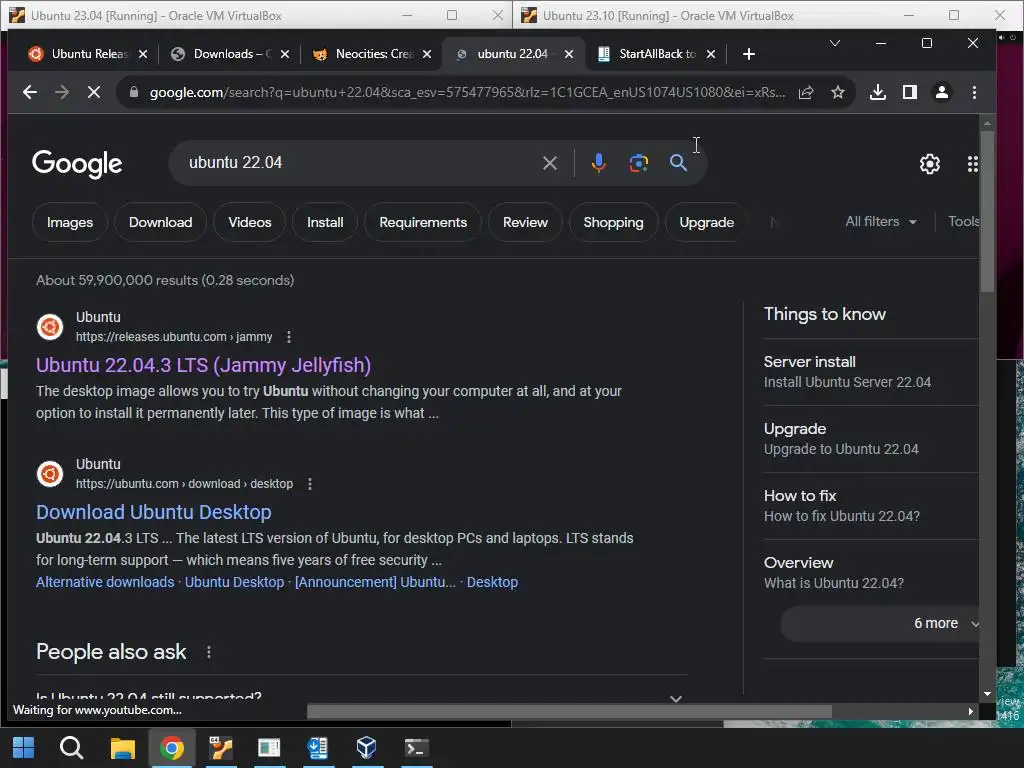This screenshot has width=1024, height=768.
Task: Clear the search box with the X
Action: pyautogui.click(x=550, y=163)
